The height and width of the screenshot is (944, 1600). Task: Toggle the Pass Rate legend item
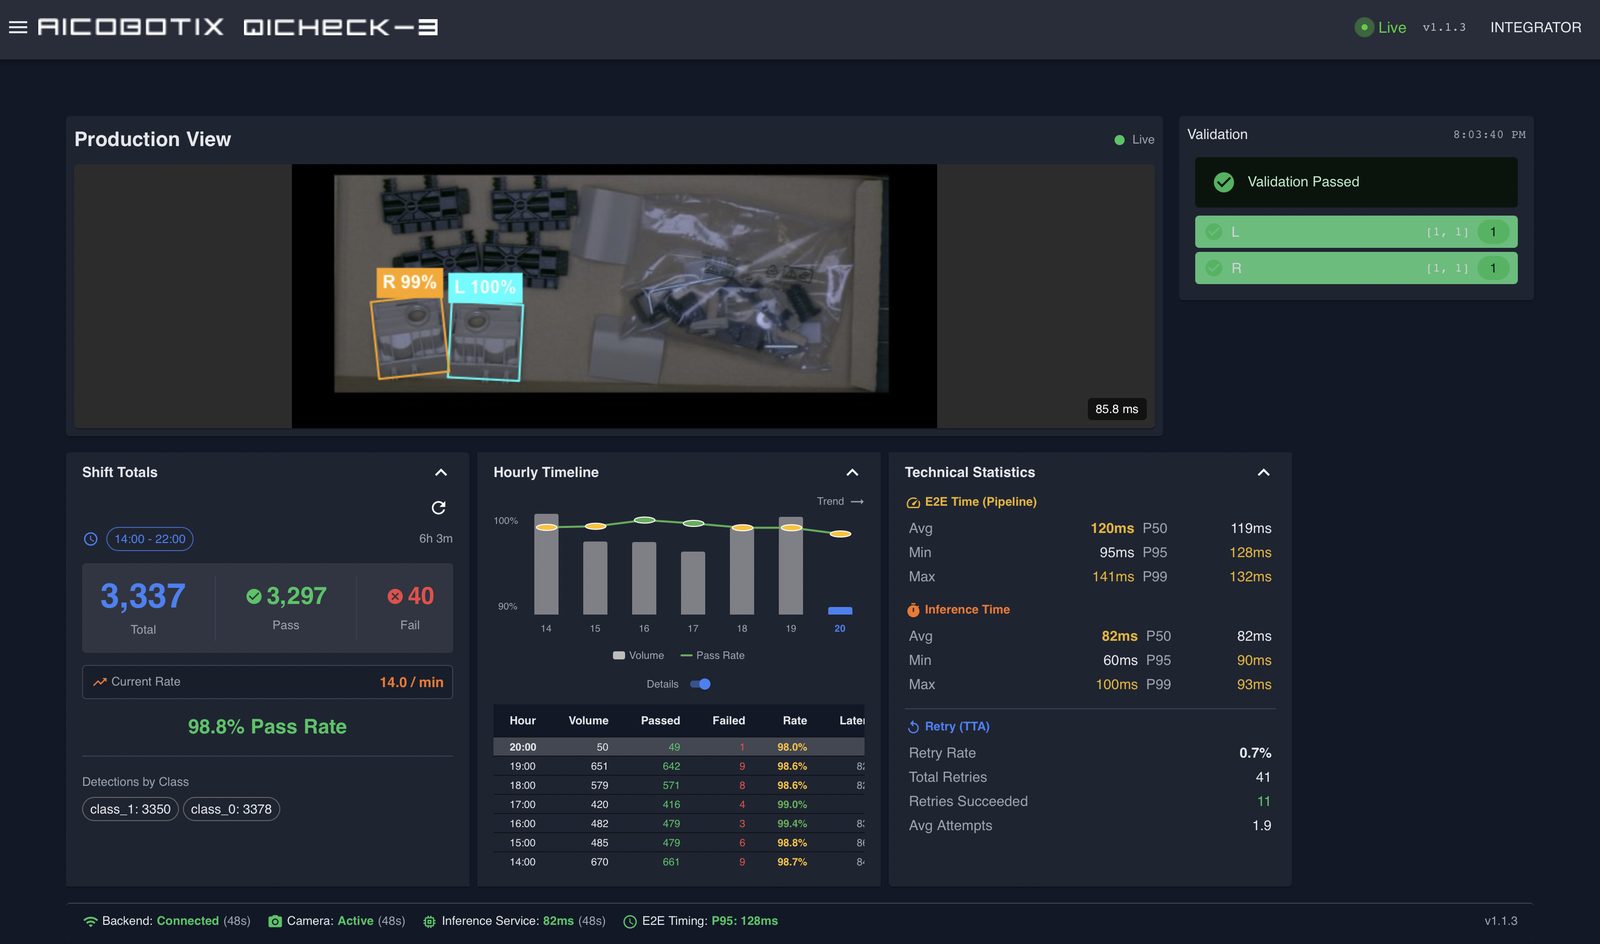tap(712, 656)
